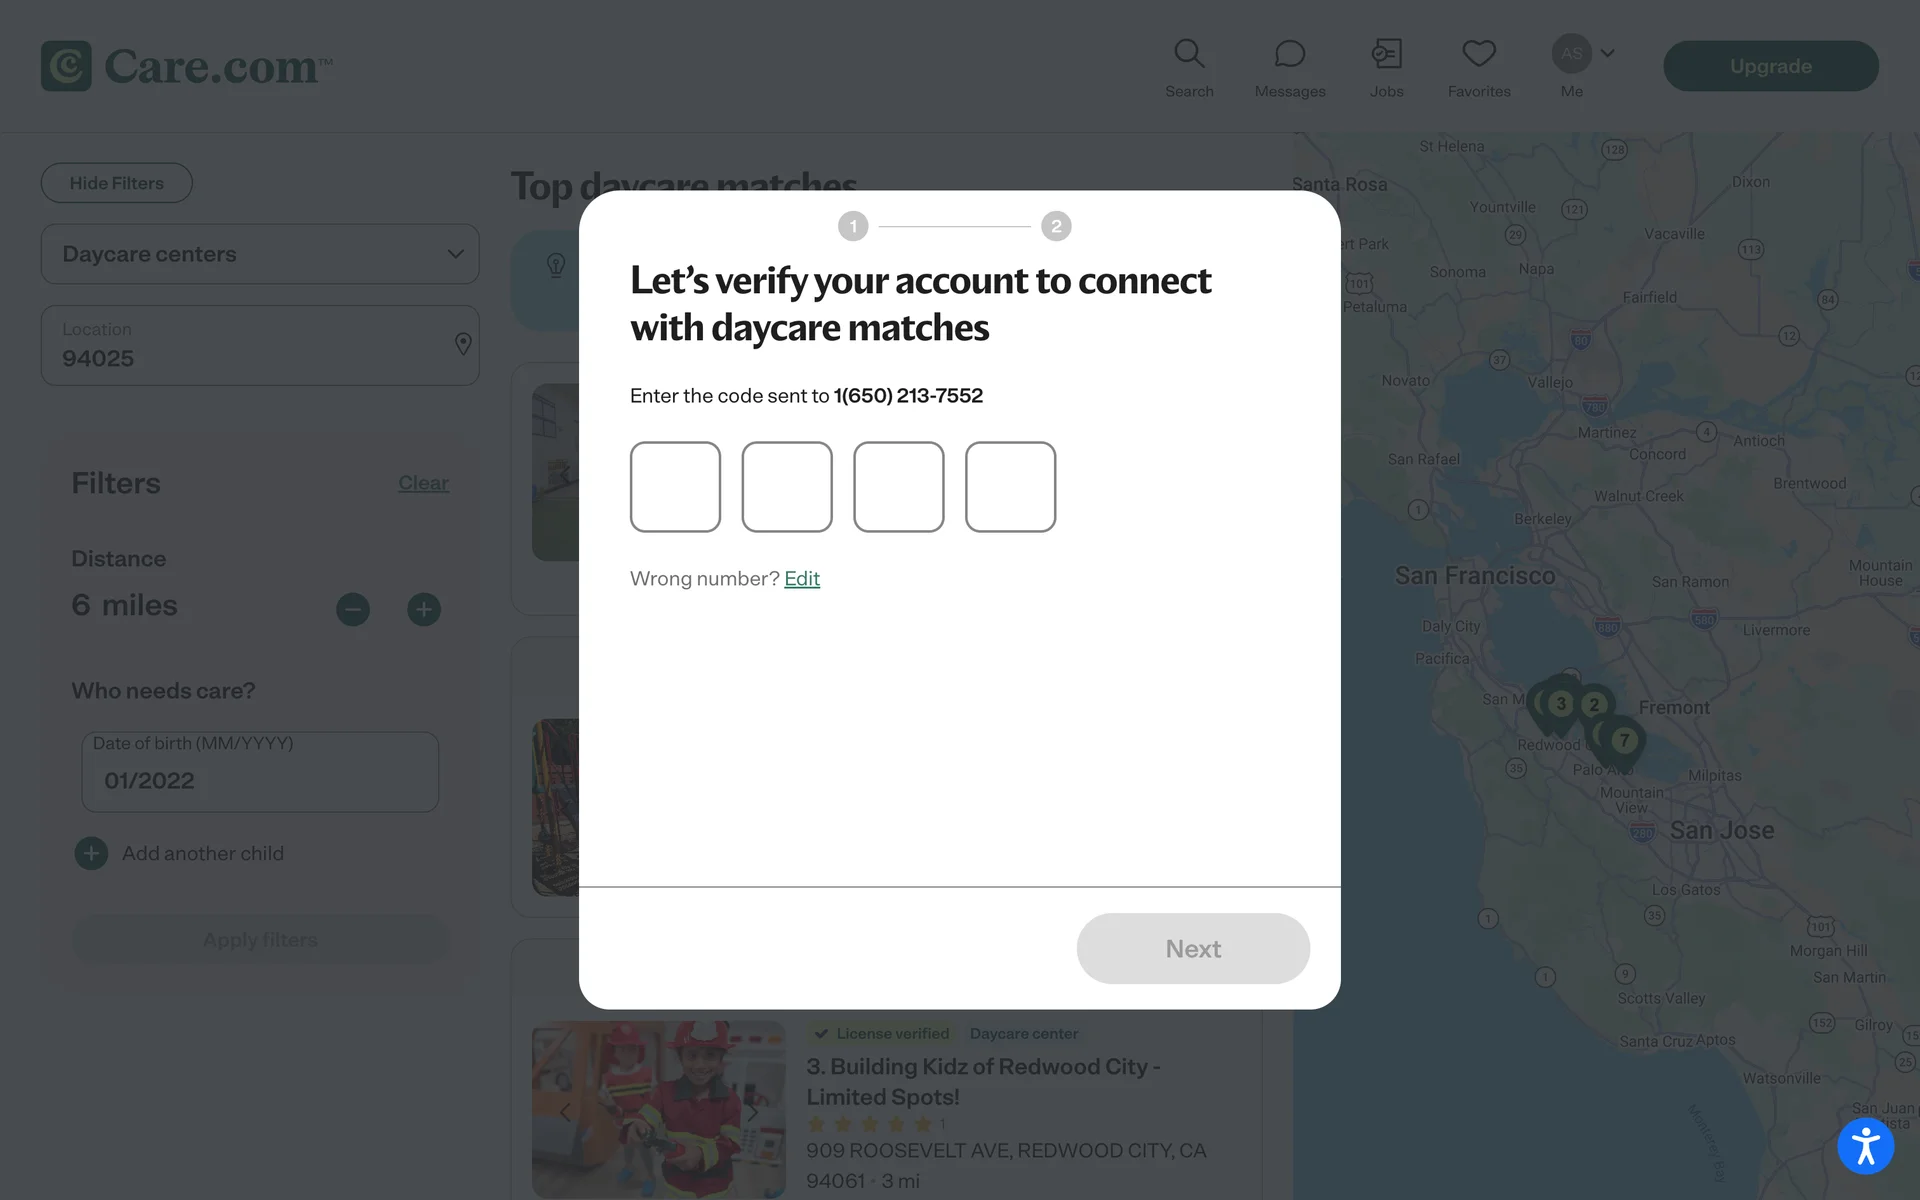Click the location pin icon in Location field
The image size is (1920, 1200).
pyautogui.click(x=463, y=344)
